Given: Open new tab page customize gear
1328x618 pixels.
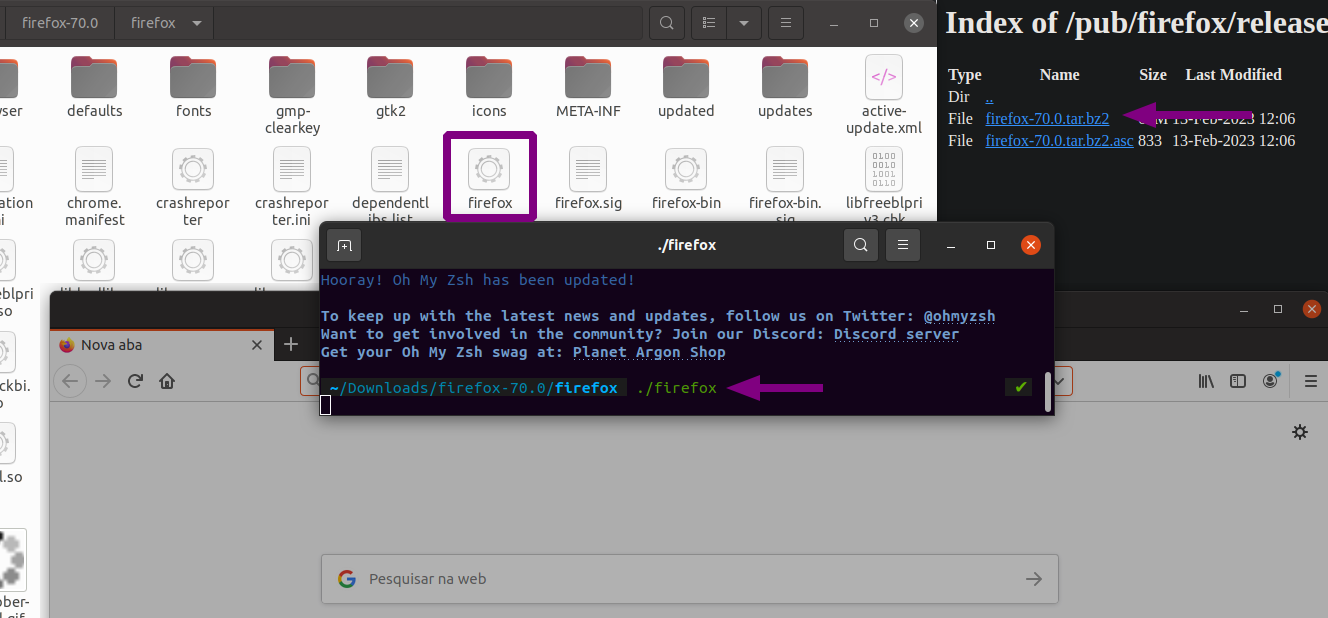Looking at the screenshot, I should 1299,432.
